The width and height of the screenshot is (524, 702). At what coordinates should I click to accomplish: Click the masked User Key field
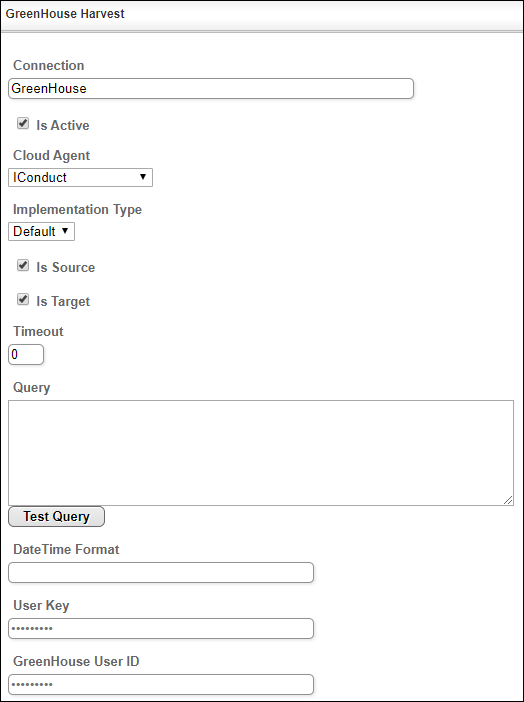(x=161, y=629)
